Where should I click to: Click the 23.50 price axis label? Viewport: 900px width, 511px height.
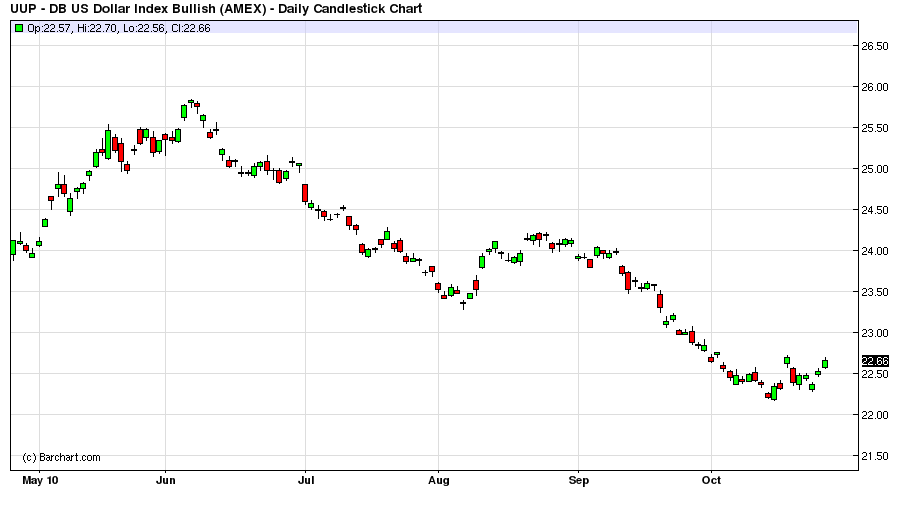(874, 292)
